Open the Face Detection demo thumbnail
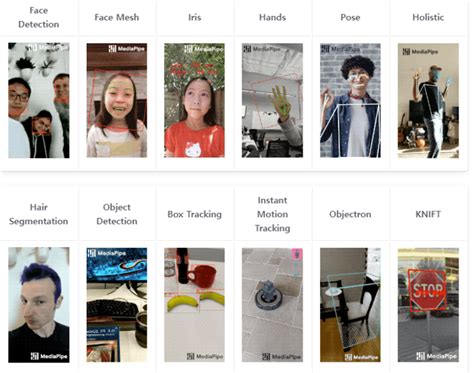 (x=39, y=100)
